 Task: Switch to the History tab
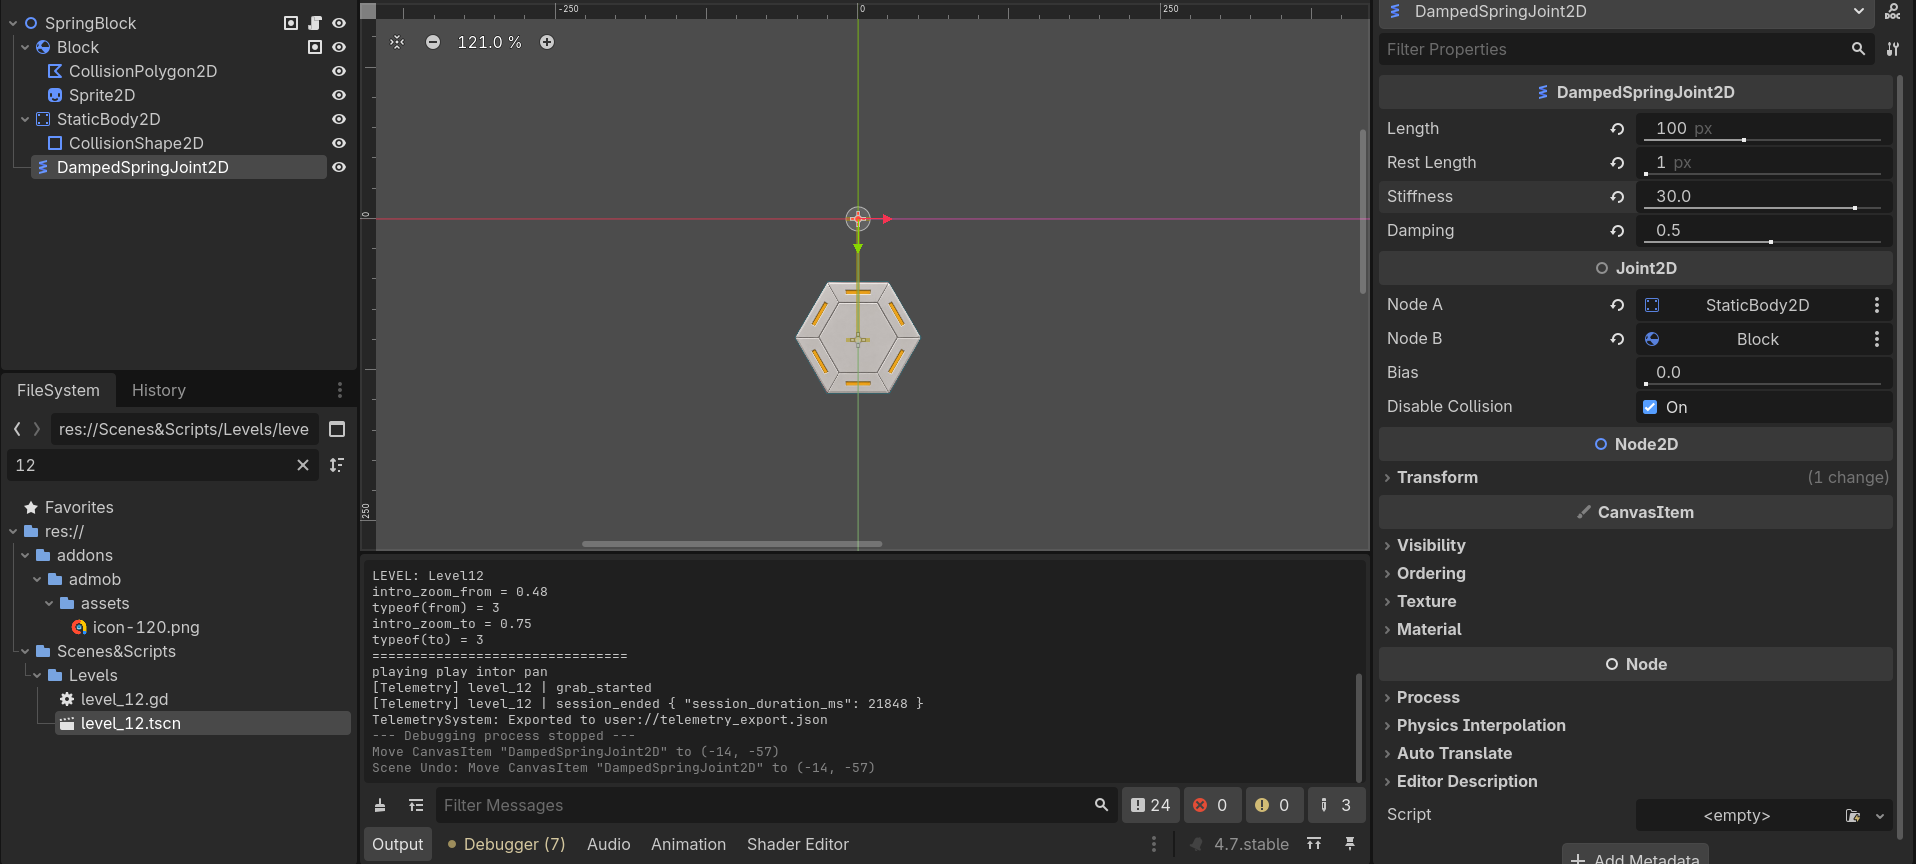click(x=159, y=390)
